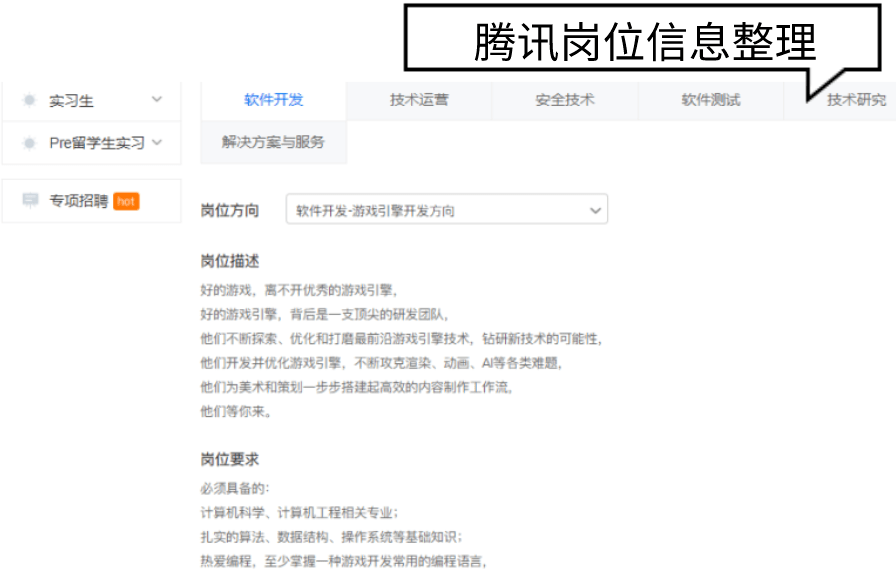Click the 专项招聘 chat icon

tap(30, 200)
